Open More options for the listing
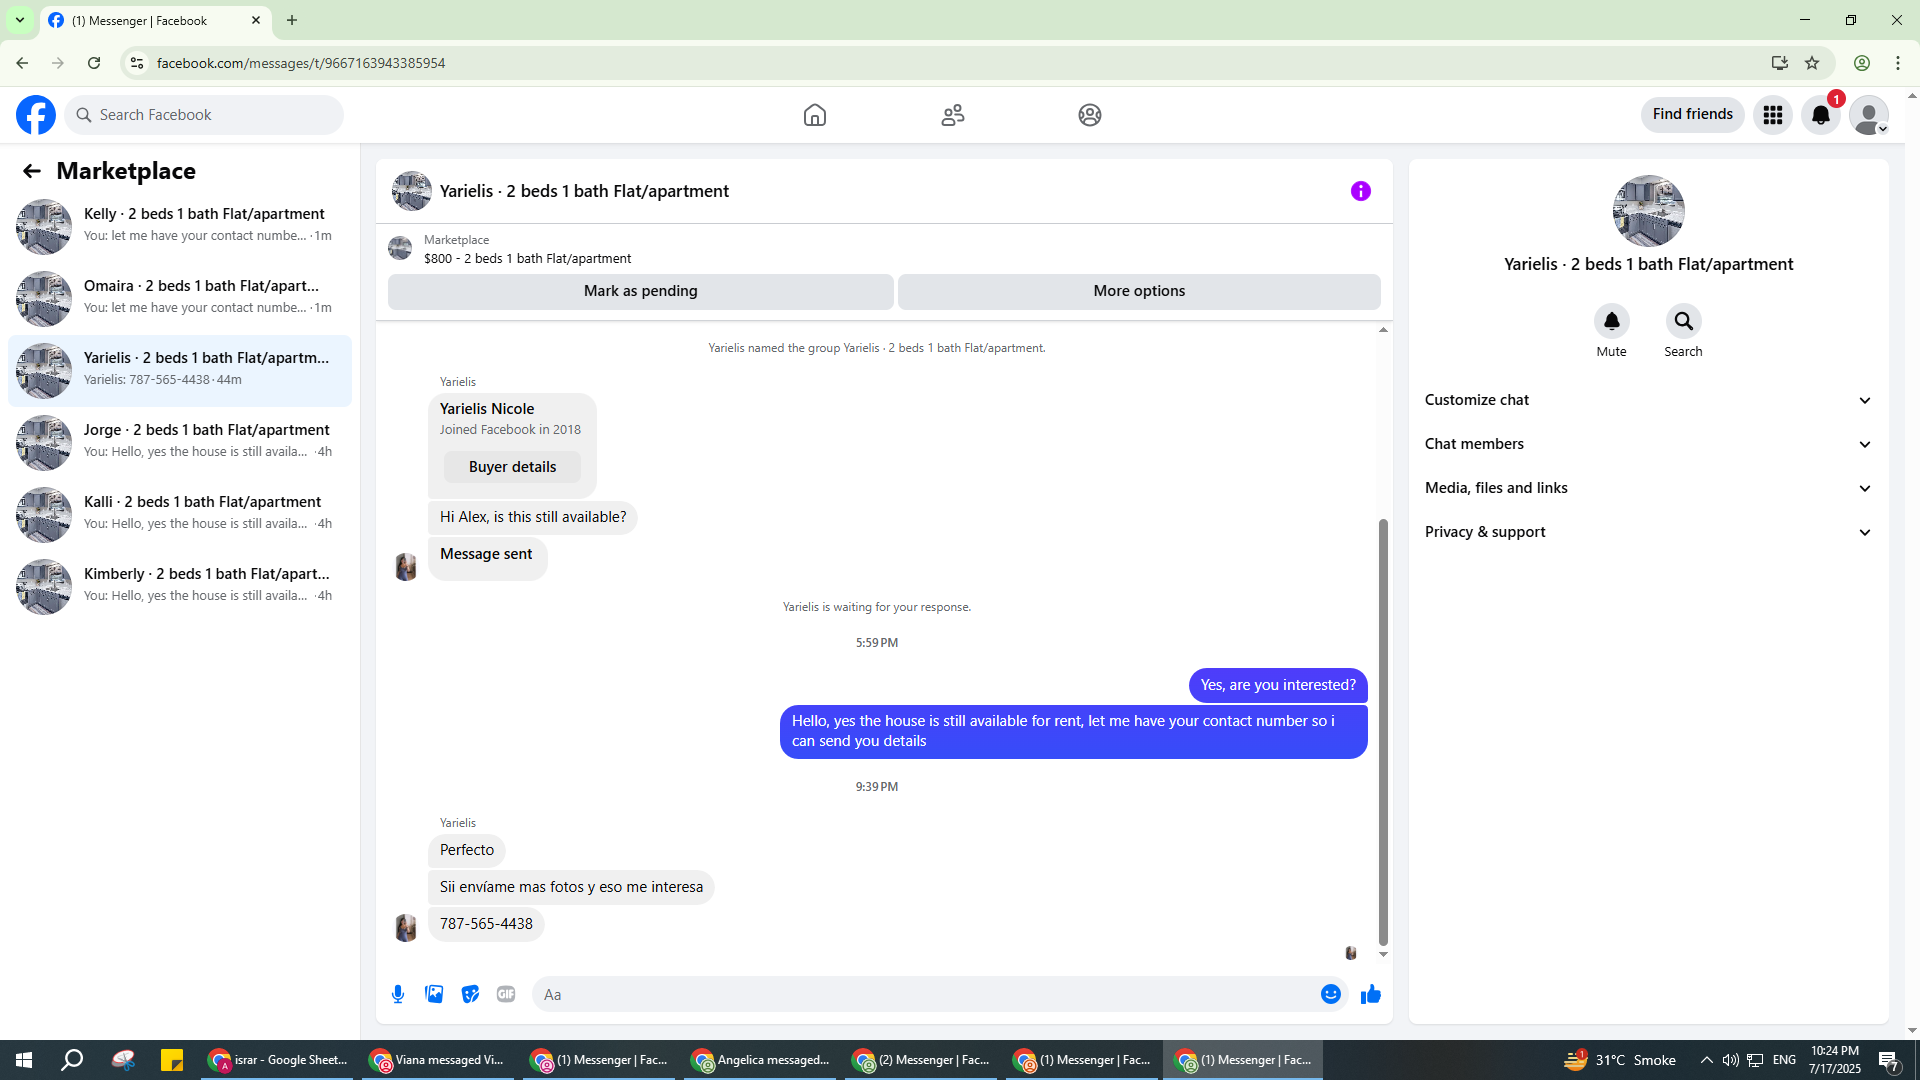Viewport: 1920px width, 1080px height. (x=1139, y=291)
